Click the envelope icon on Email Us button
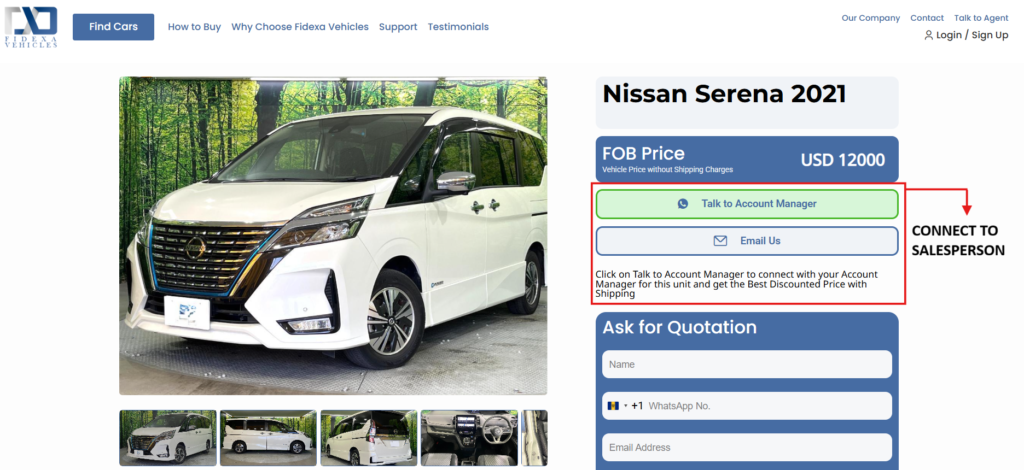This screenshot has width=1024, height=470. point(720,241)
